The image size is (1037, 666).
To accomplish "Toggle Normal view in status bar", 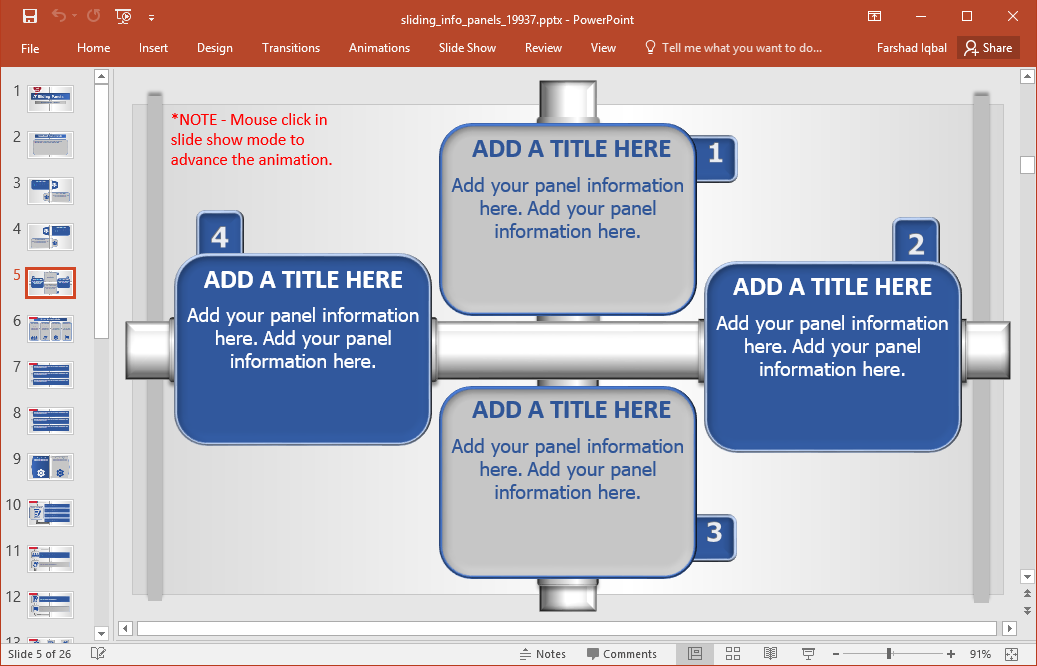I will click(695, 654).
